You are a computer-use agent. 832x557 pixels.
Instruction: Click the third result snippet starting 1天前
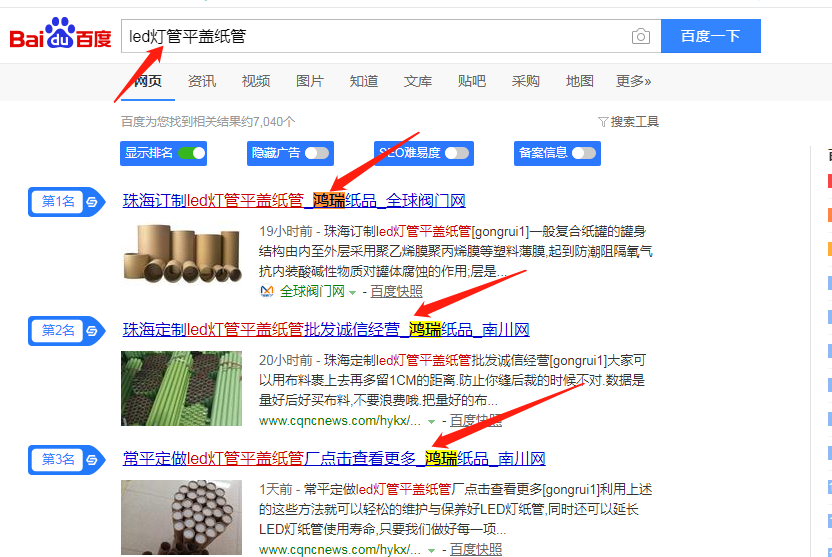click(x=456, y=509)
